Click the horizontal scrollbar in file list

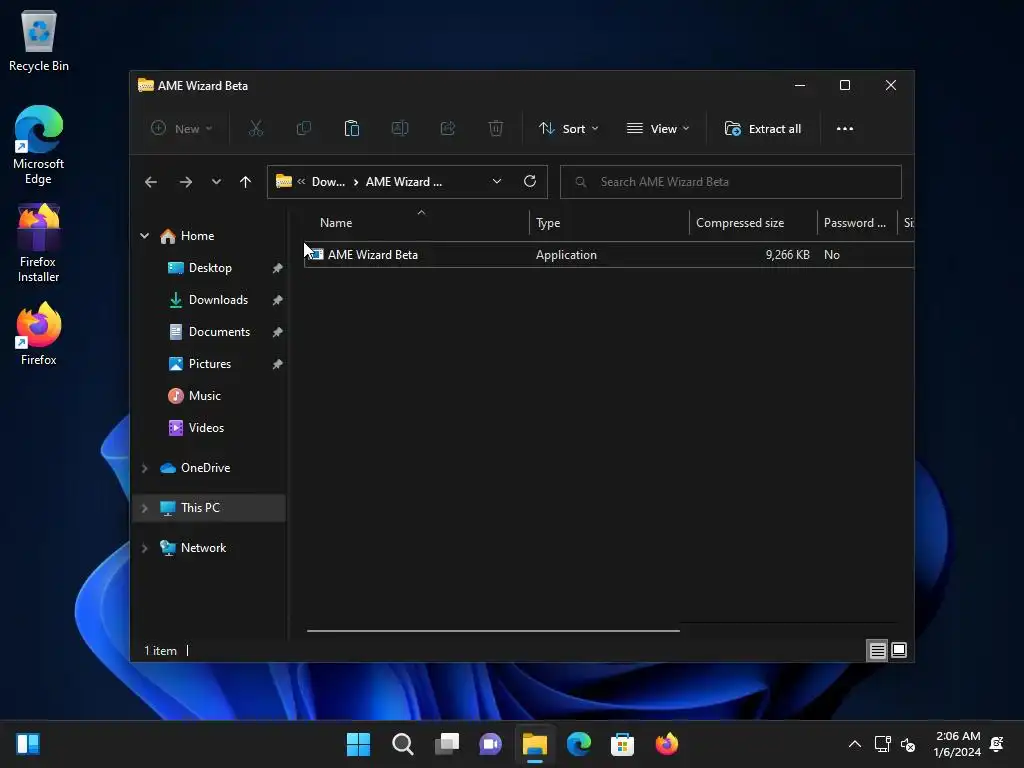pos(493,631)
